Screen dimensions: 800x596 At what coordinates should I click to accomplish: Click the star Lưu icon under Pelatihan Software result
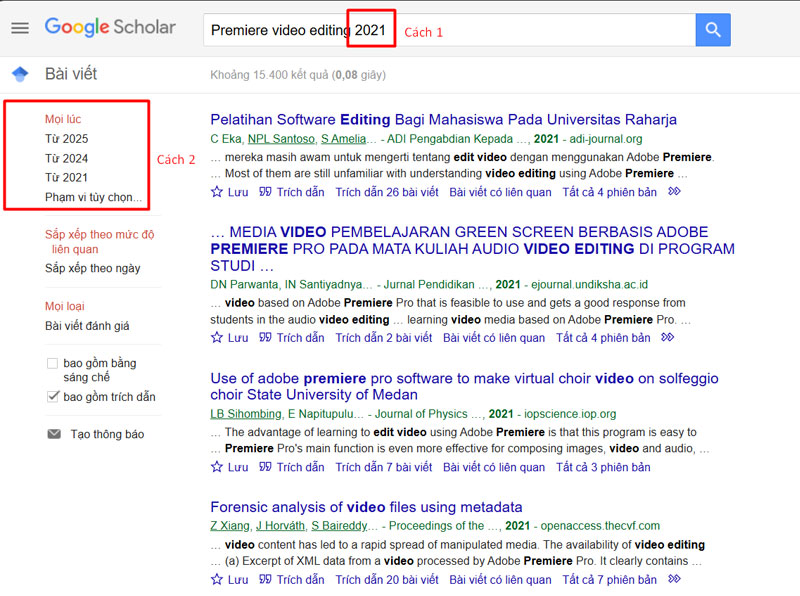217,192
